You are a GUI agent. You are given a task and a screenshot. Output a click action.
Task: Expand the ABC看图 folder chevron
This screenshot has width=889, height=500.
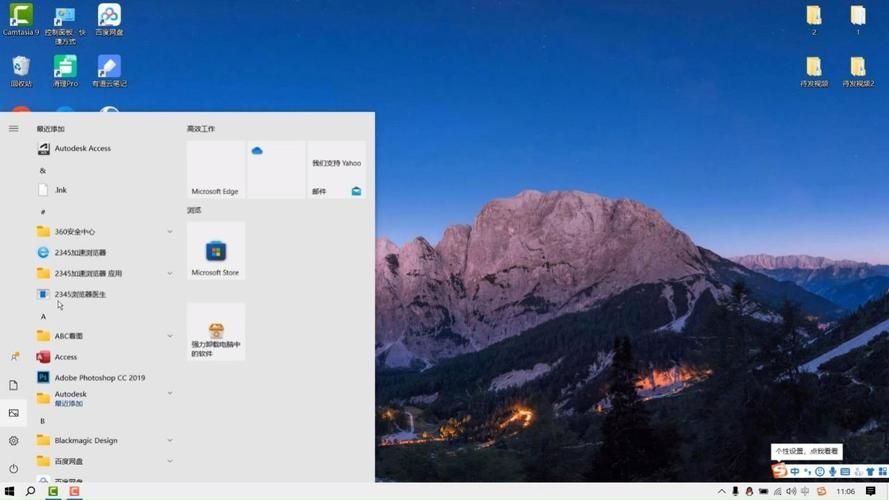point(170,336)
